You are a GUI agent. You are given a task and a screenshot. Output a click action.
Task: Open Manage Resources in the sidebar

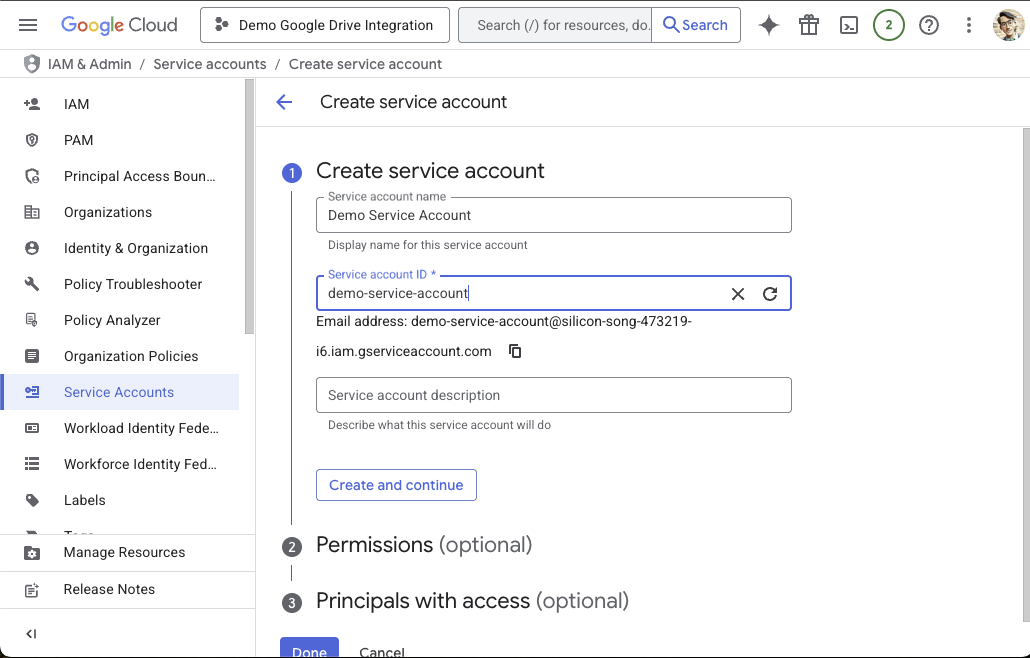click(127, 553)
